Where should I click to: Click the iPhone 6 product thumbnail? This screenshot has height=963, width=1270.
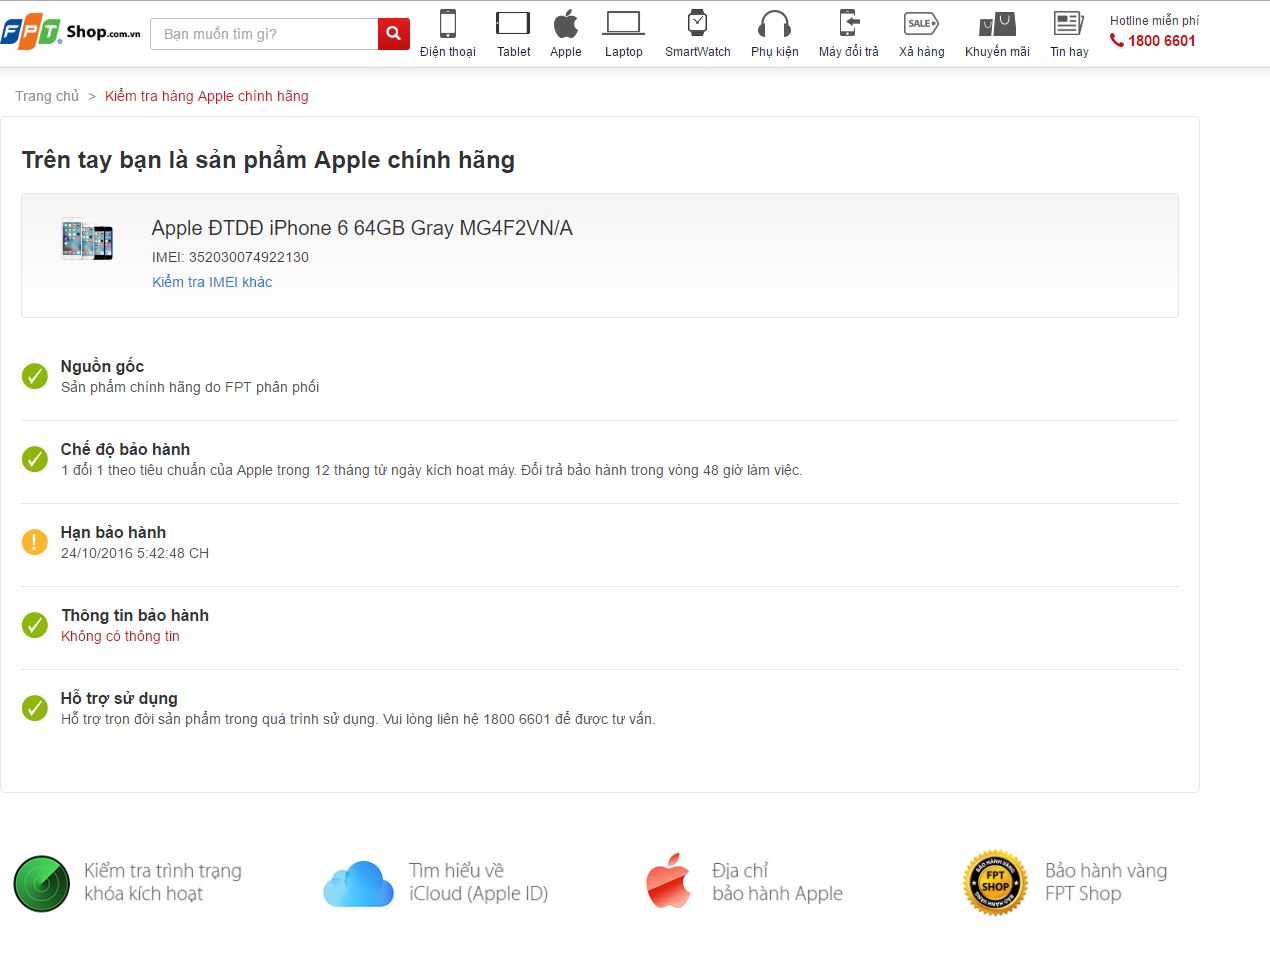point(87,239)
